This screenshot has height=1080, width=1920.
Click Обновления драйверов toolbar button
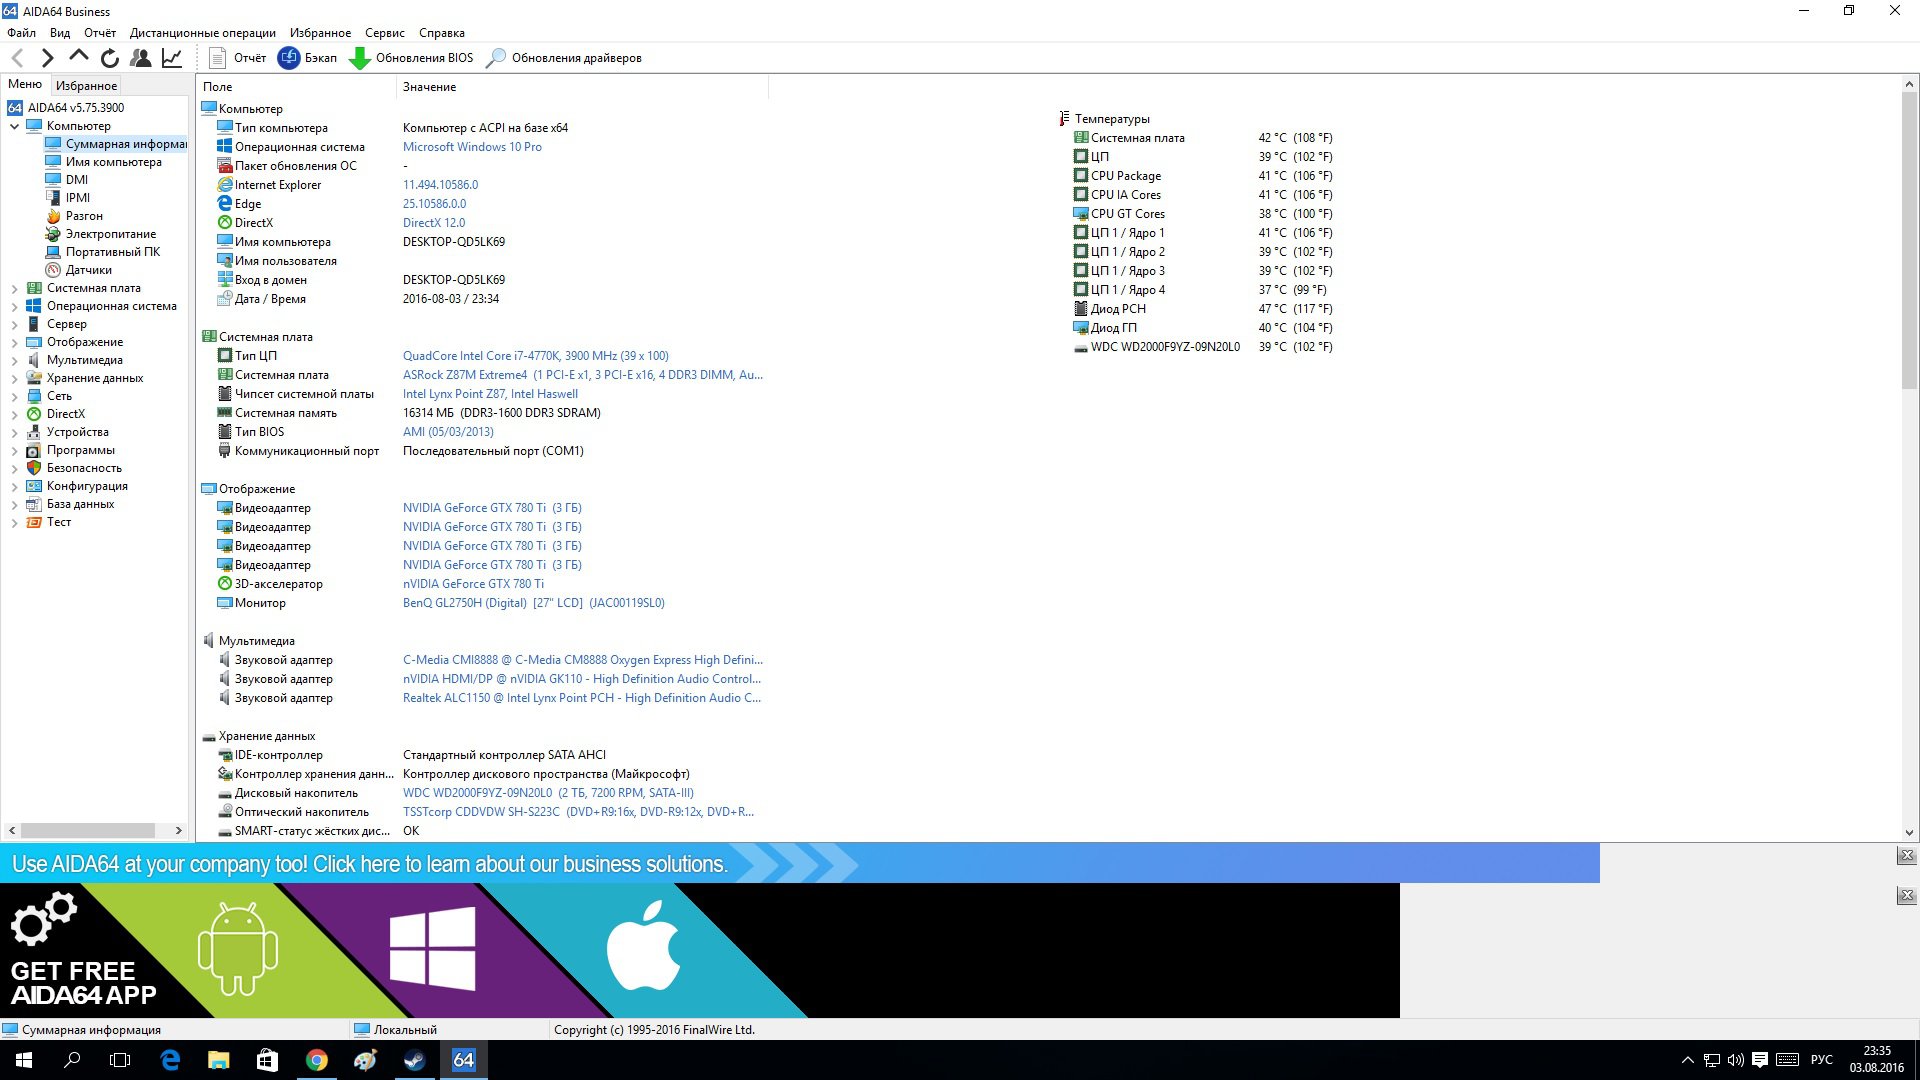point(564,58)
